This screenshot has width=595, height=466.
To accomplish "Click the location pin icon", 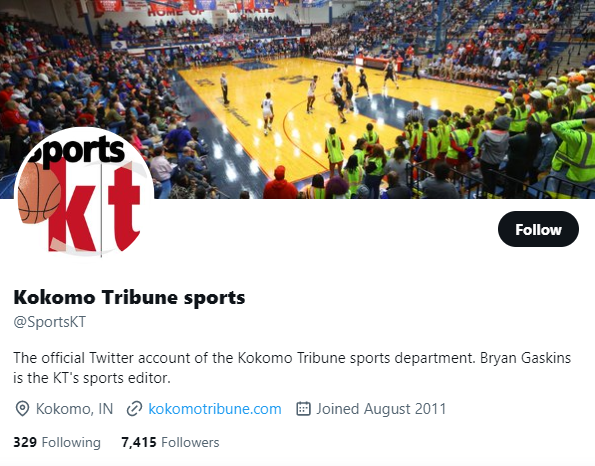I will pyautogui.click(x=22, y=409).
